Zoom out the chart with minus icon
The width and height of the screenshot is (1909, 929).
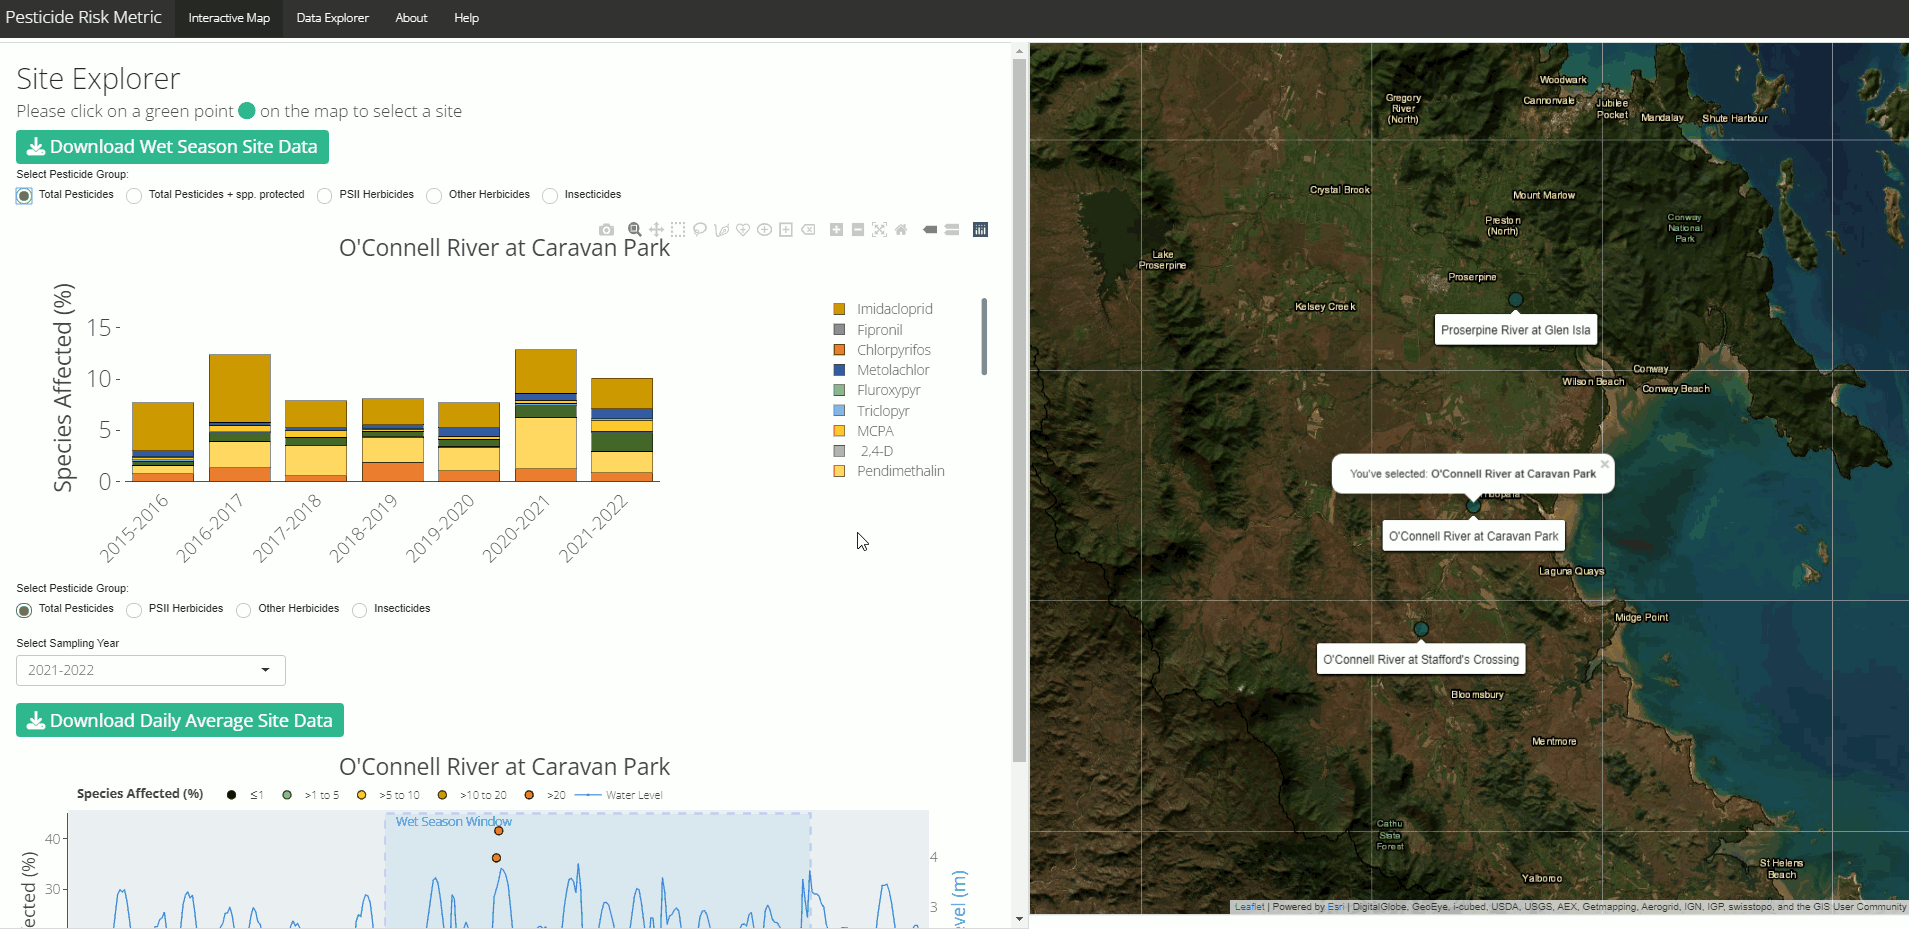pos(858,230)
